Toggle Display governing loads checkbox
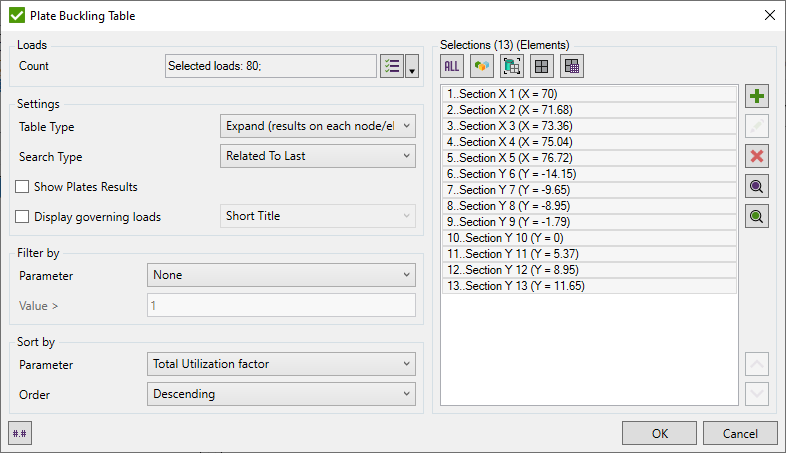This screenshot has height=453, width=786. [23, 216]
